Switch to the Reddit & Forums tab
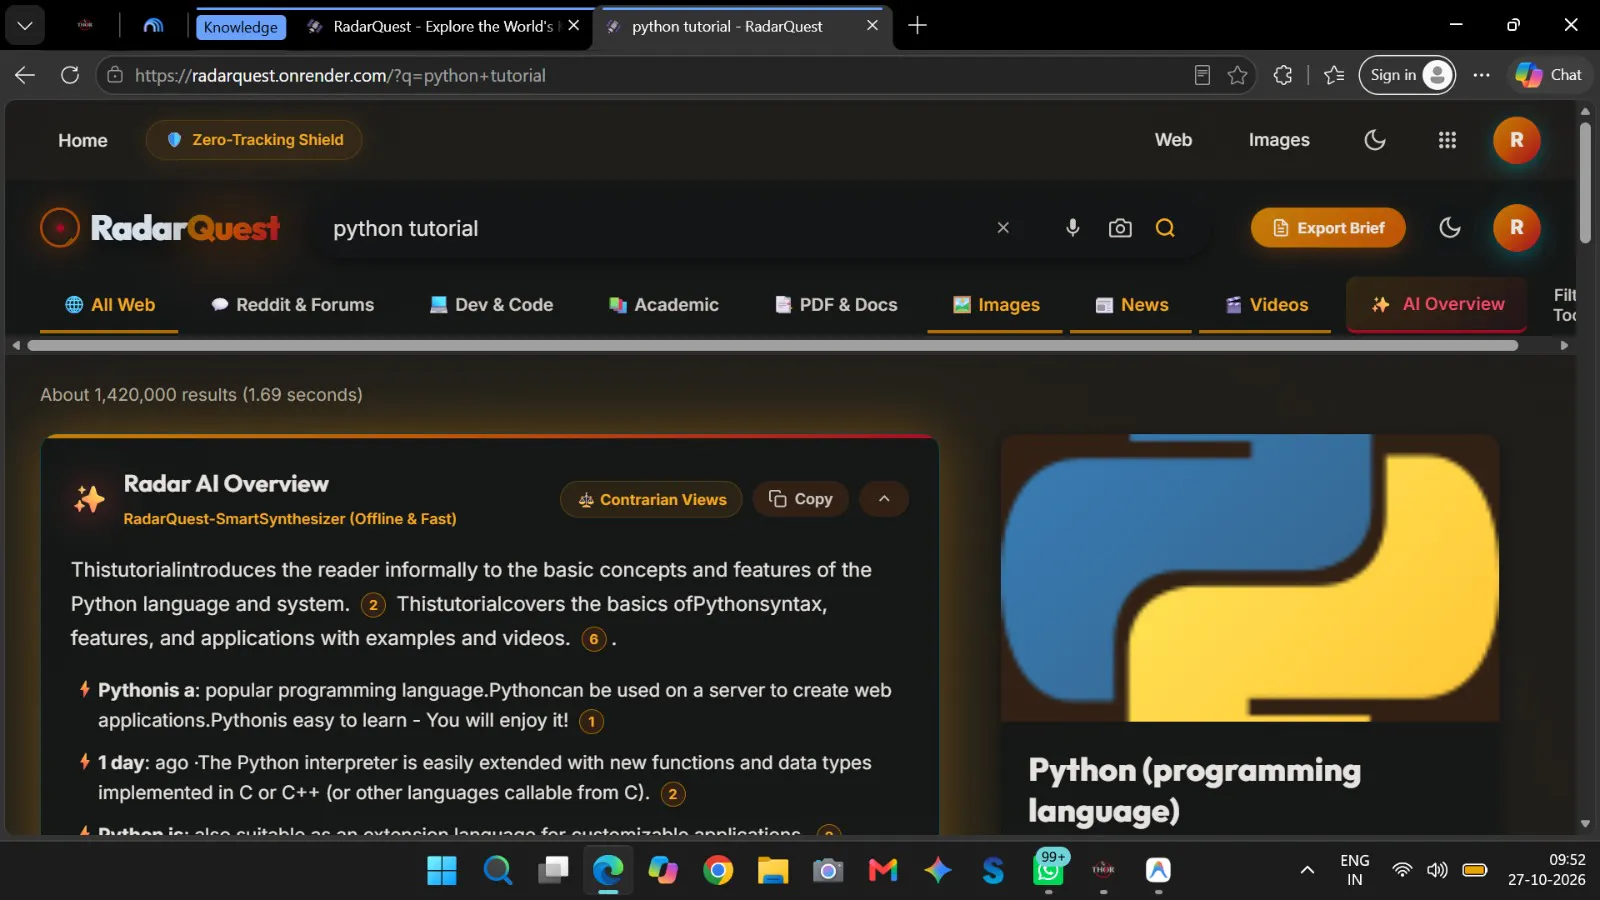This screenshot has width=1600, height=900. click(292, 305)
